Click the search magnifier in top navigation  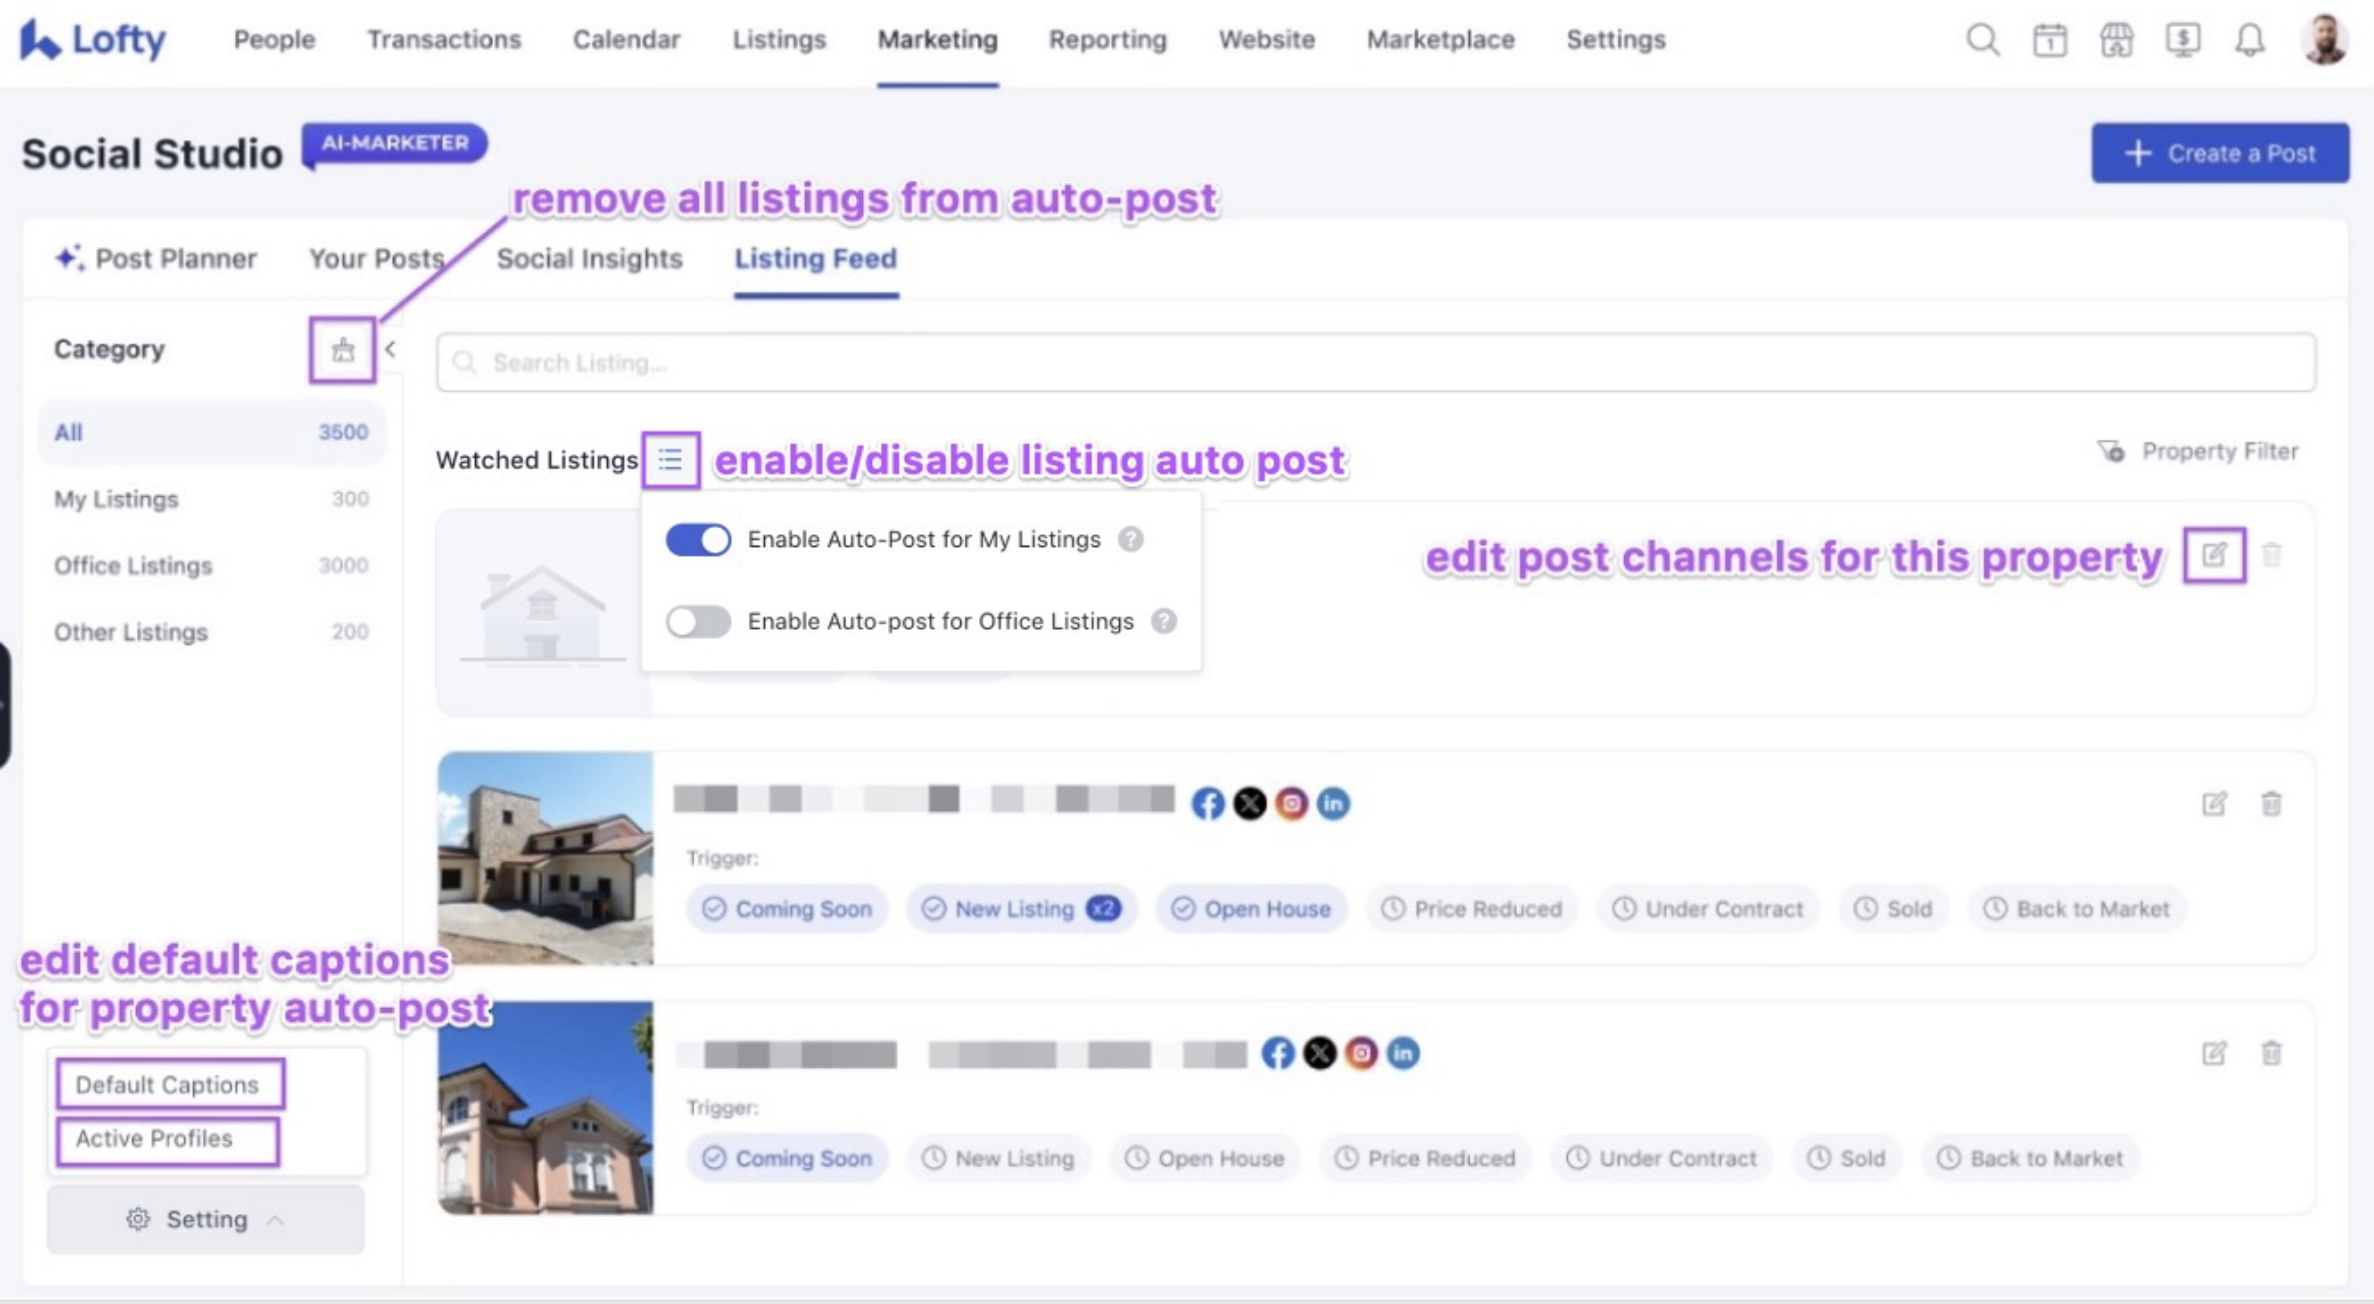tap(1982, 40)
